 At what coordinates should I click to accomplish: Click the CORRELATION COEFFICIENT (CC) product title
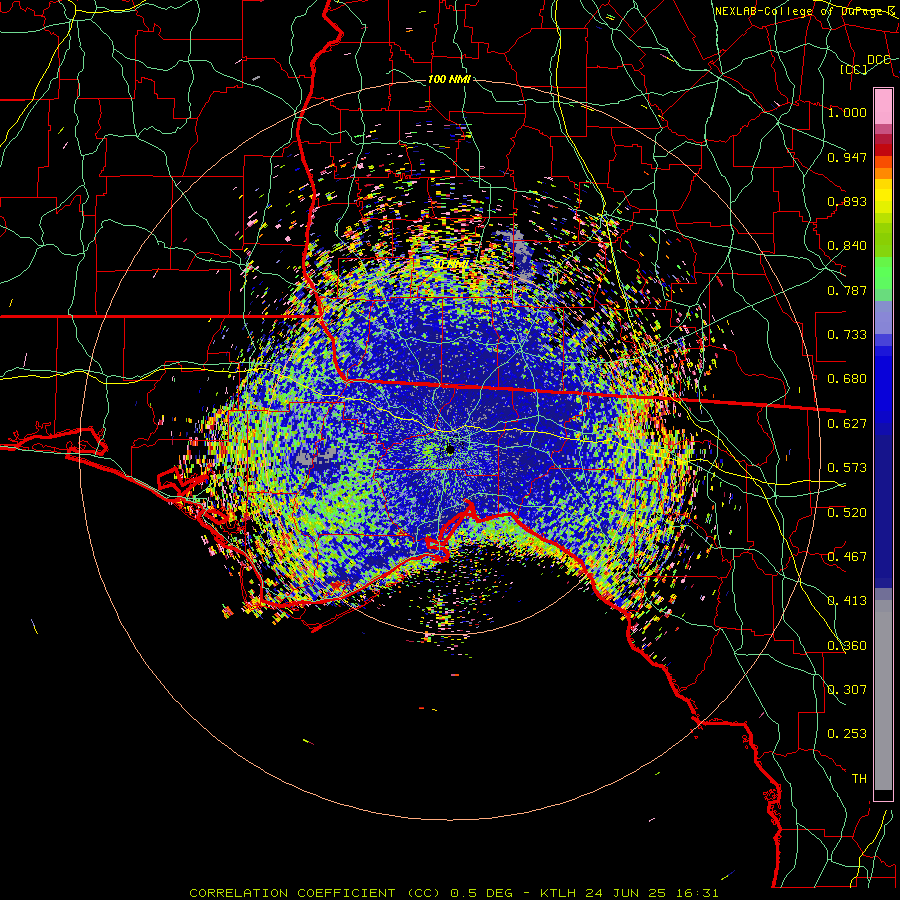point(315,893)
